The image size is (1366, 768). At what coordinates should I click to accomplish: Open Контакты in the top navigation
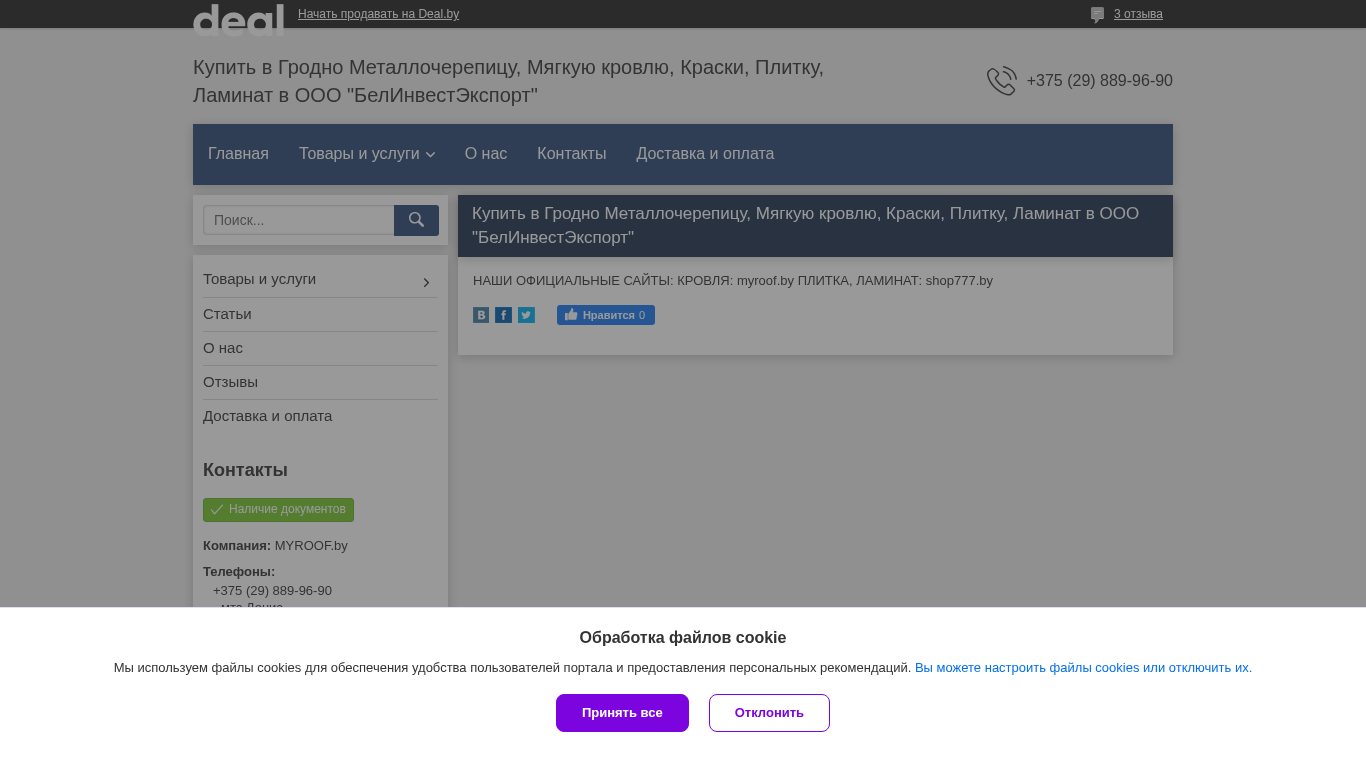point(572,154)
